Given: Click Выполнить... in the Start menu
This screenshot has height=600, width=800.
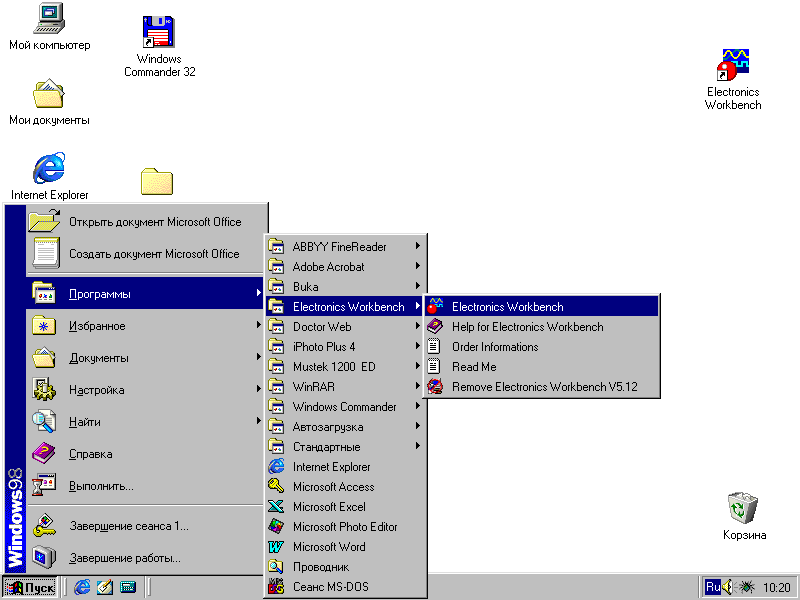Looking at the screenshot, I should coord(144,486).
